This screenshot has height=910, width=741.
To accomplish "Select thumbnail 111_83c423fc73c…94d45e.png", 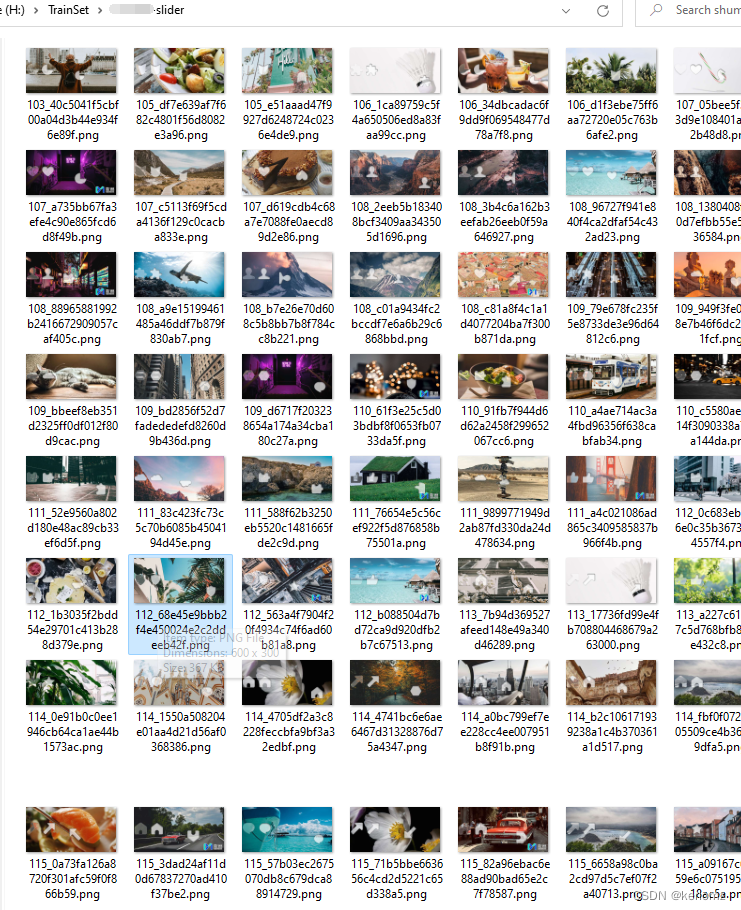I will (x=179, y=479).
